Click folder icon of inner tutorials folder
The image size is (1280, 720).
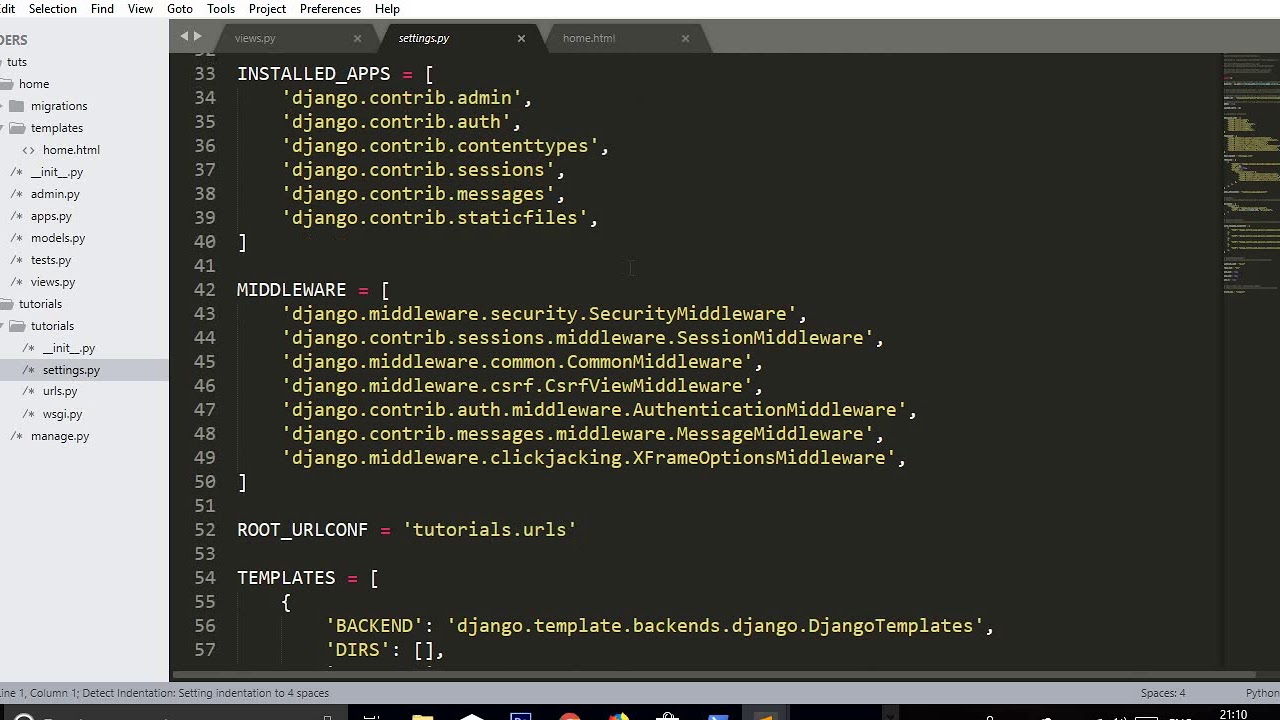coord(16,326)
